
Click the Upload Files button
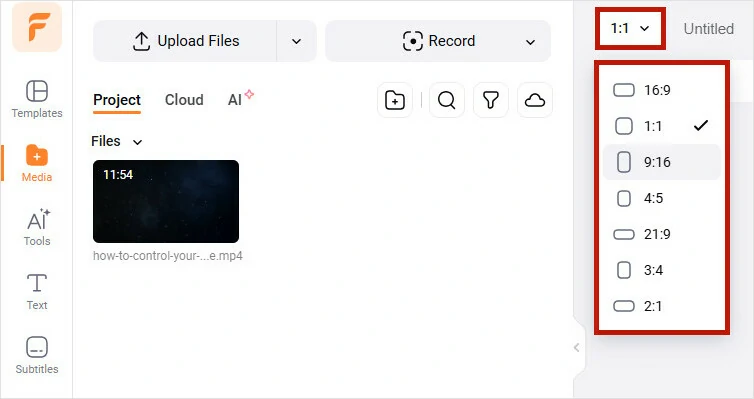point(185,41)
